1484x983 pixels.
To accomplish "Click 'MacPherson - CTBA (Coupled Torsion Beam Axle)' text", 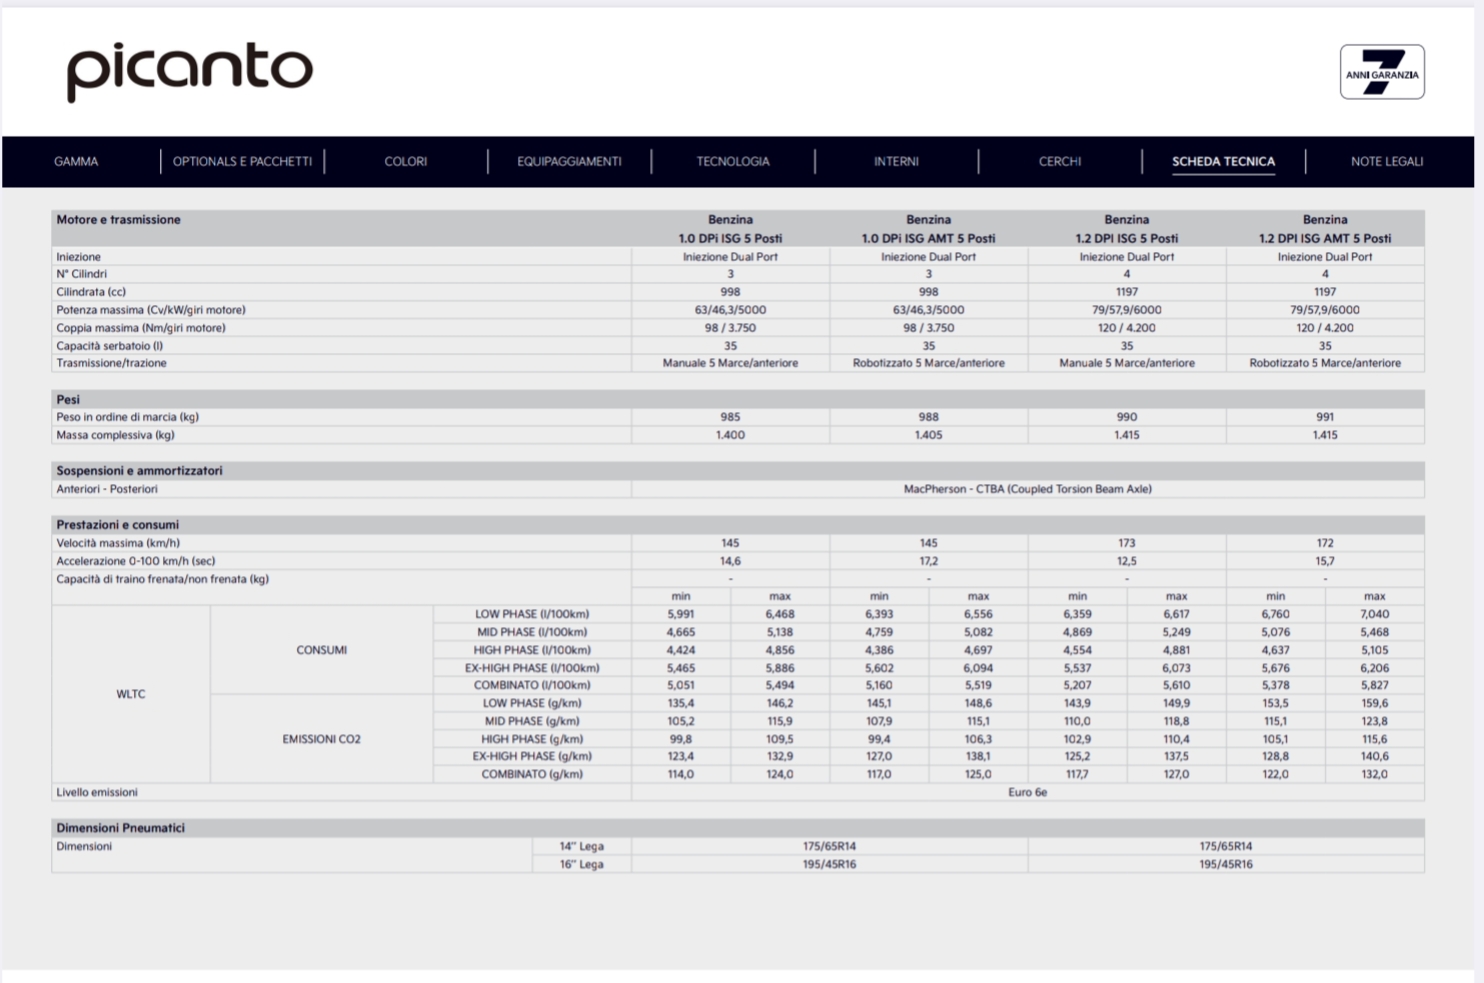I will coord(1027,489).
